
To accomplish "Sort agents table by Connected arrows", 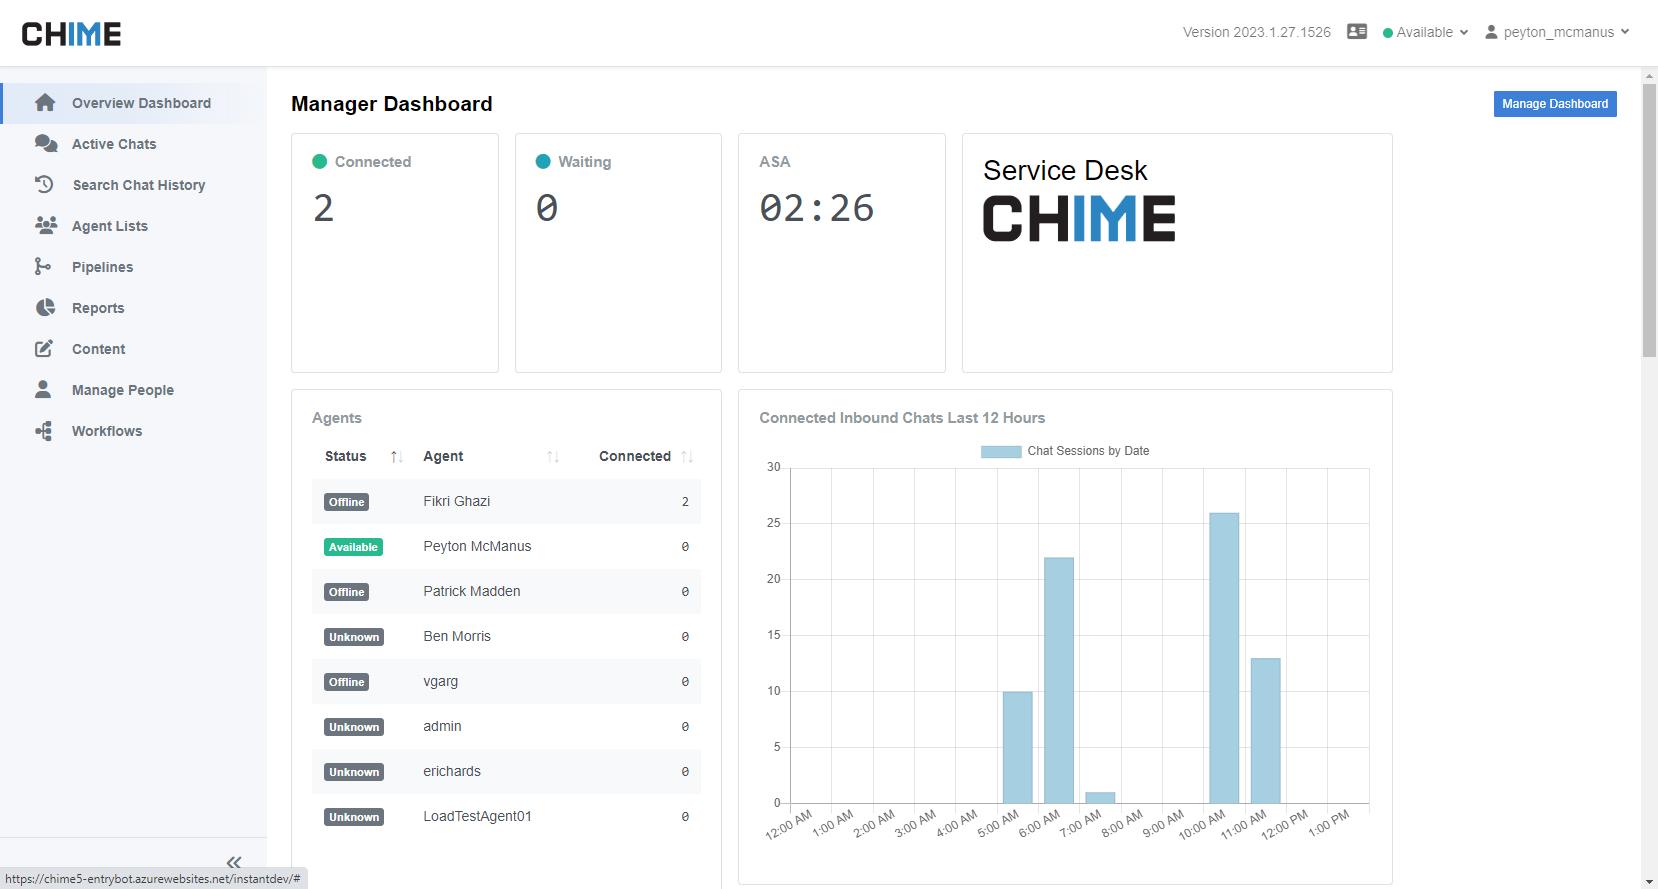I will (687, 456).
